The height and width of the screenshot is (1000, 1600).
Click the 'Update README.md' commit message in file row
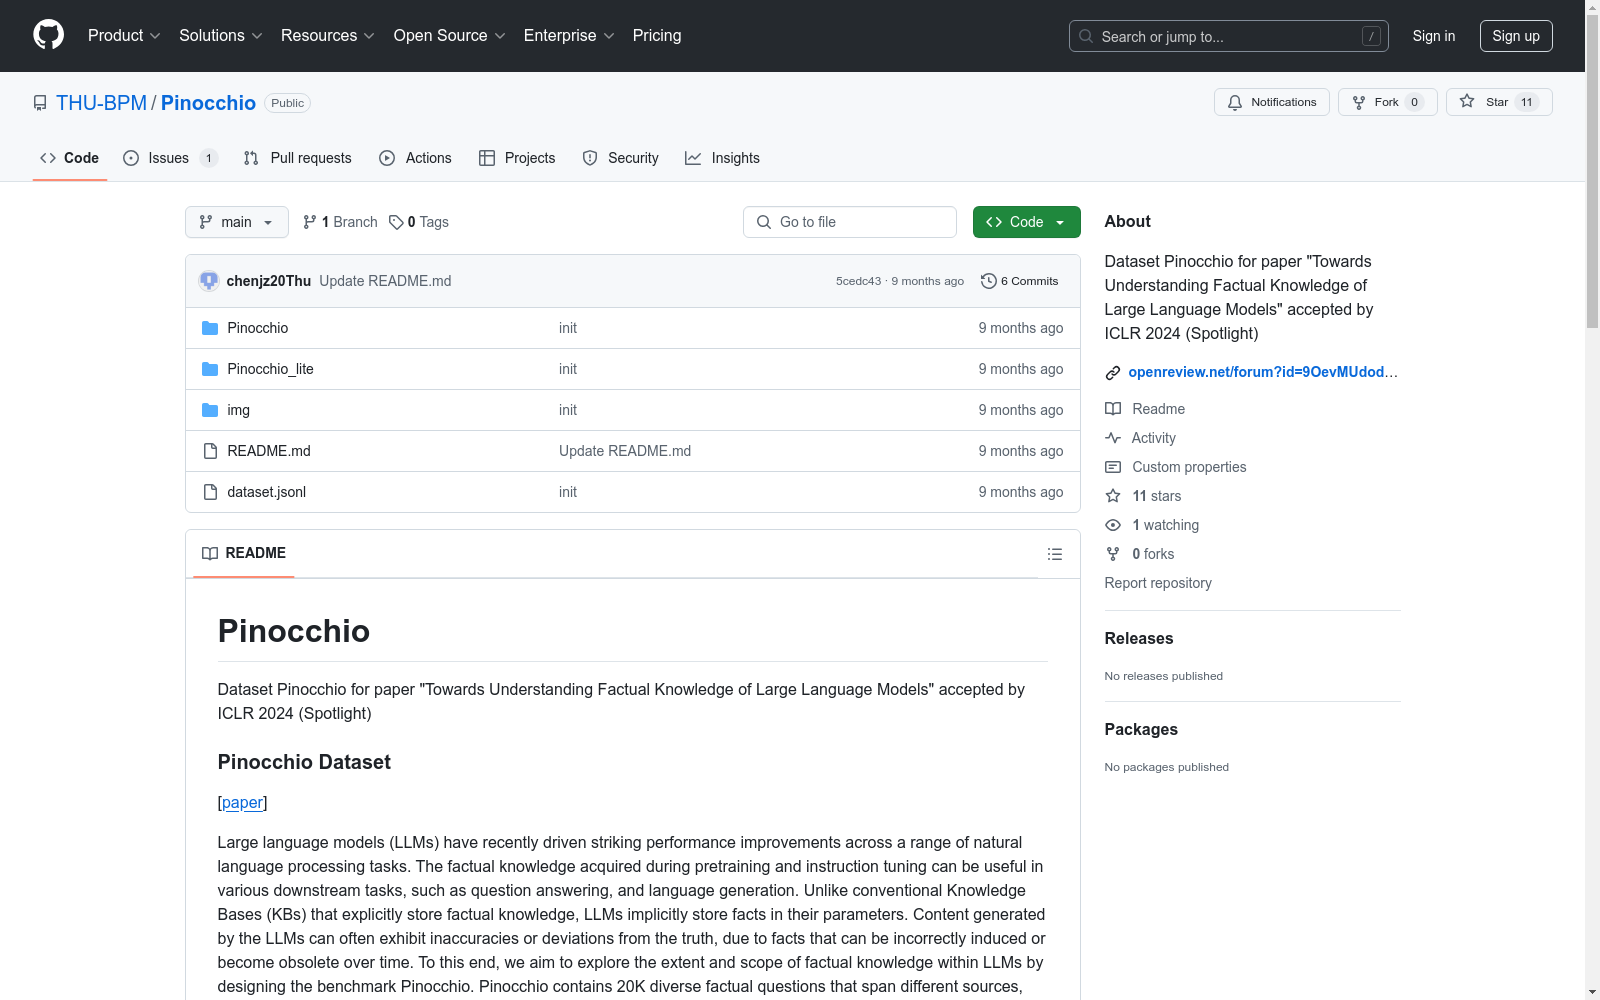point(625,451)
